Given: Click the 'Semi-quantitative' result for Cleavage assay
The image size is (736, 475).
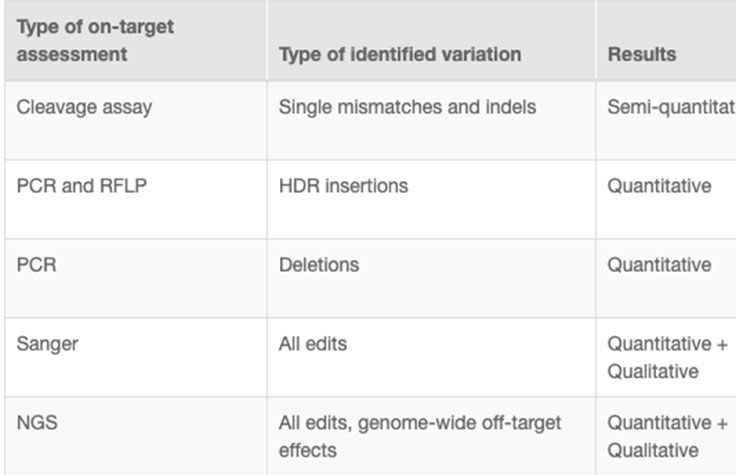Looking at the screenshot, I should click(670, 106).
